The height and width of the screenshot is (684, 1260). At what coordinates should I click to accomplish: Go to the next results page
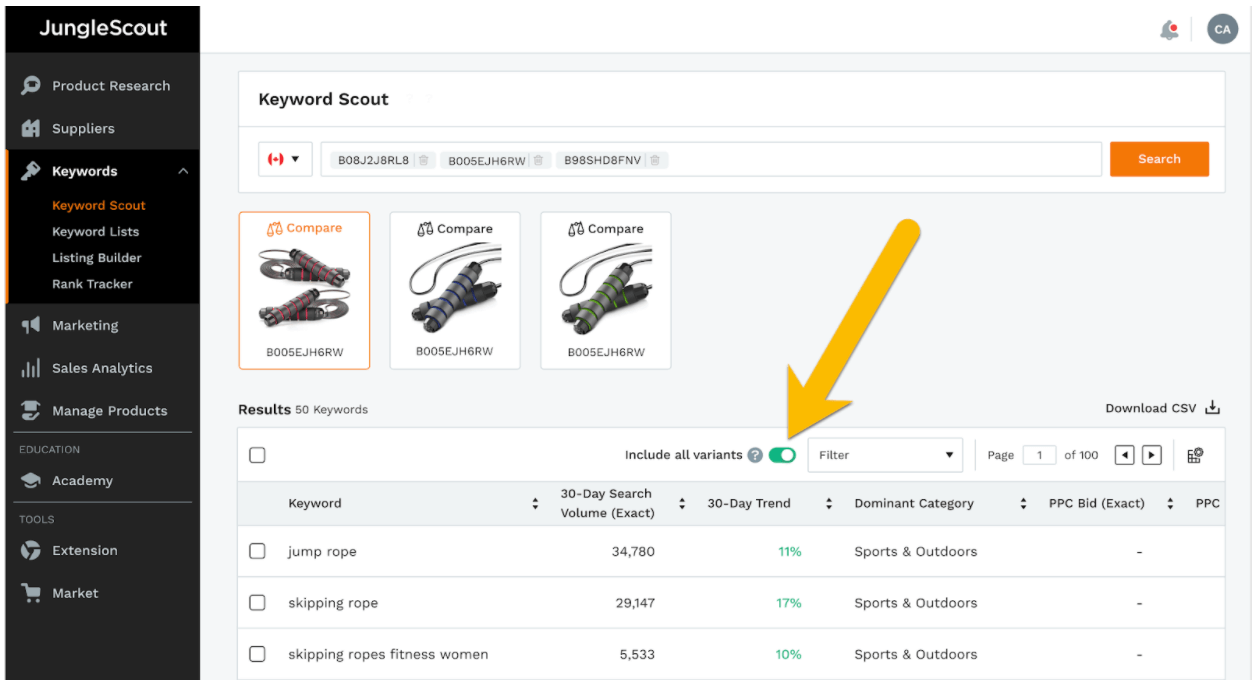pos(1151,455)
